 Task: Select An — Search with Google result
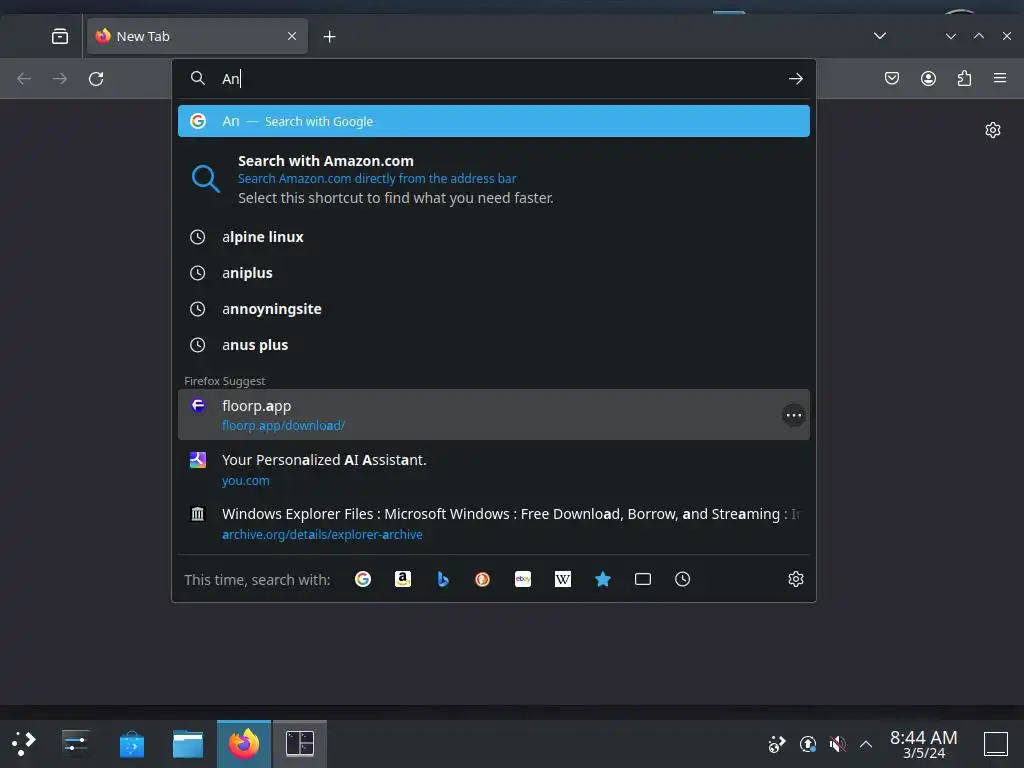point(494,121)
